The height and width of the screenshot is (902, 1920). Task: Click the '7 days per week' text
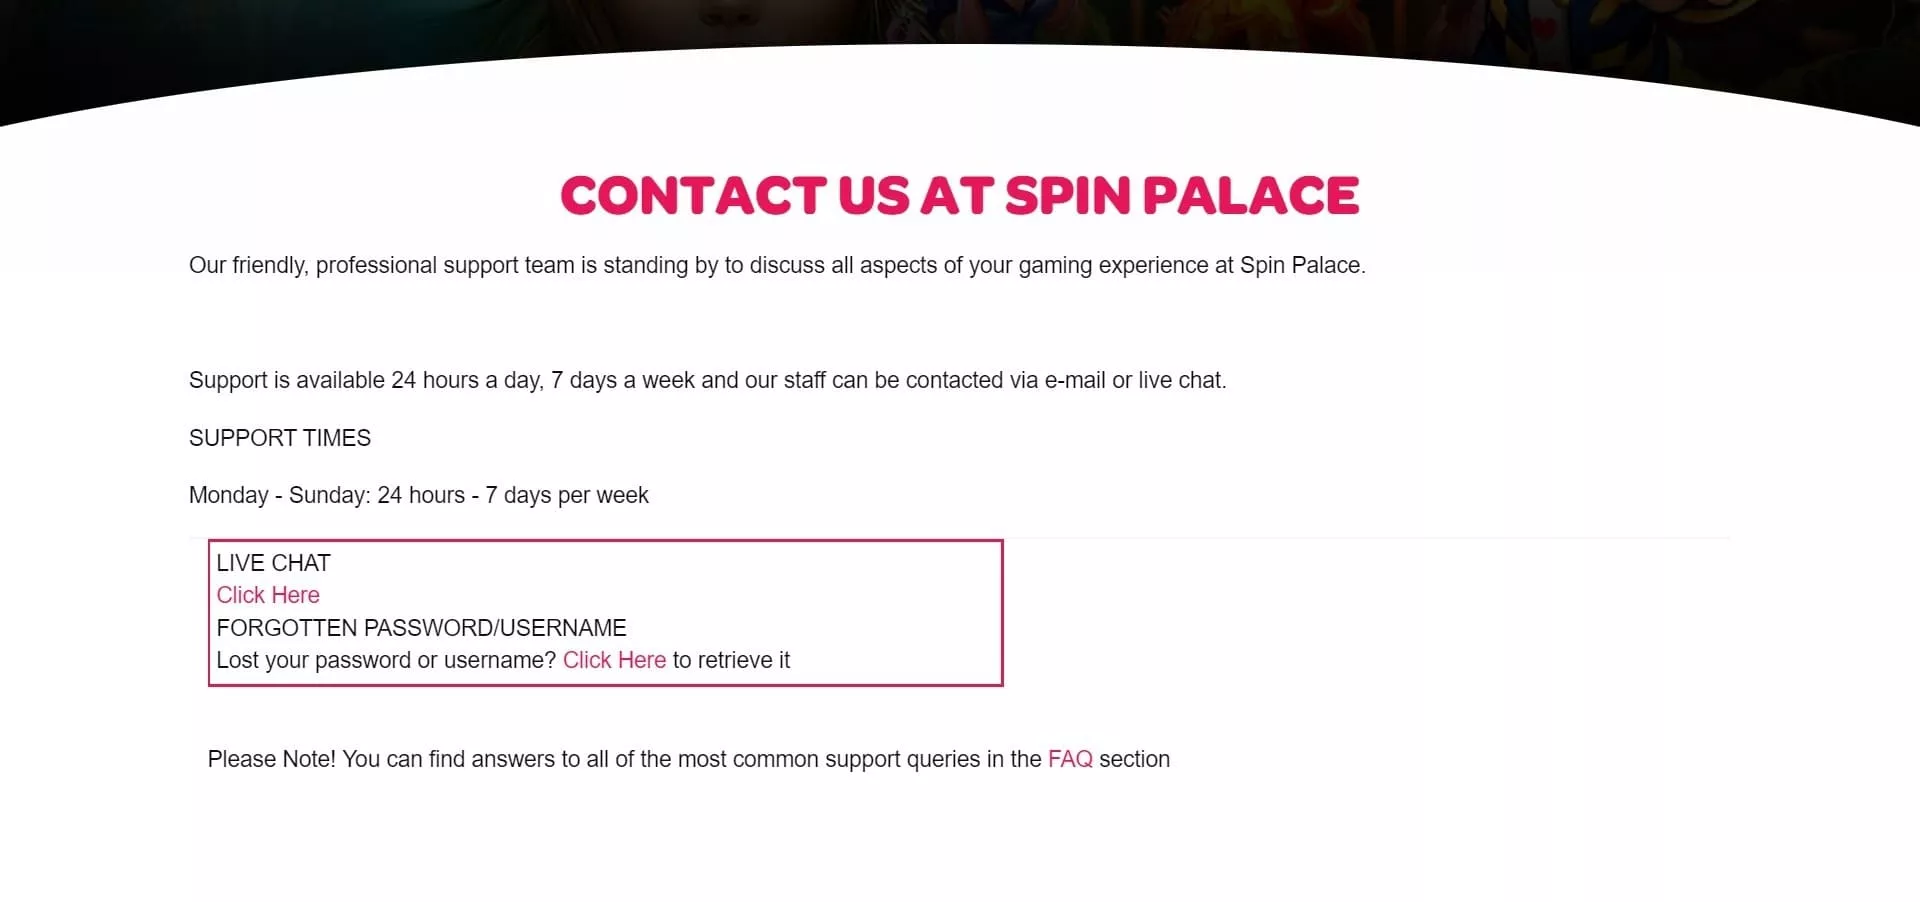[x=567, y=495]
